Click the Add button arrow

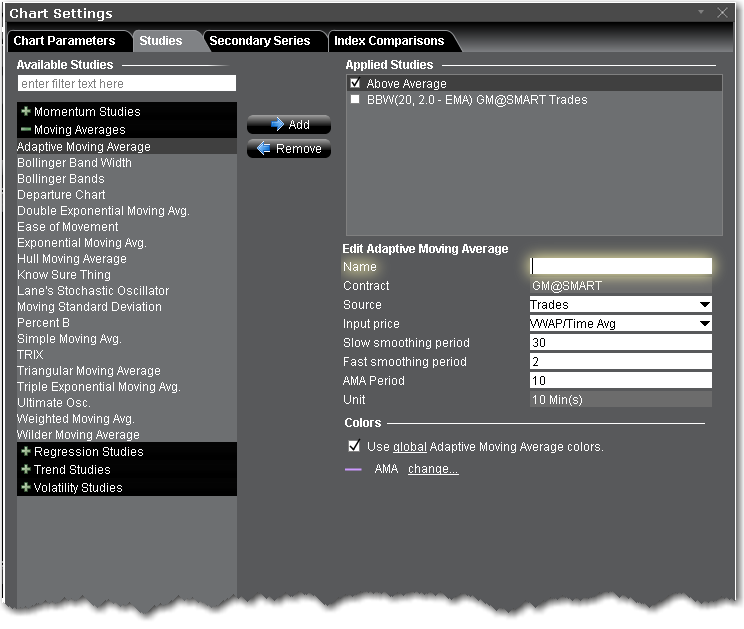tap(277, 125)
